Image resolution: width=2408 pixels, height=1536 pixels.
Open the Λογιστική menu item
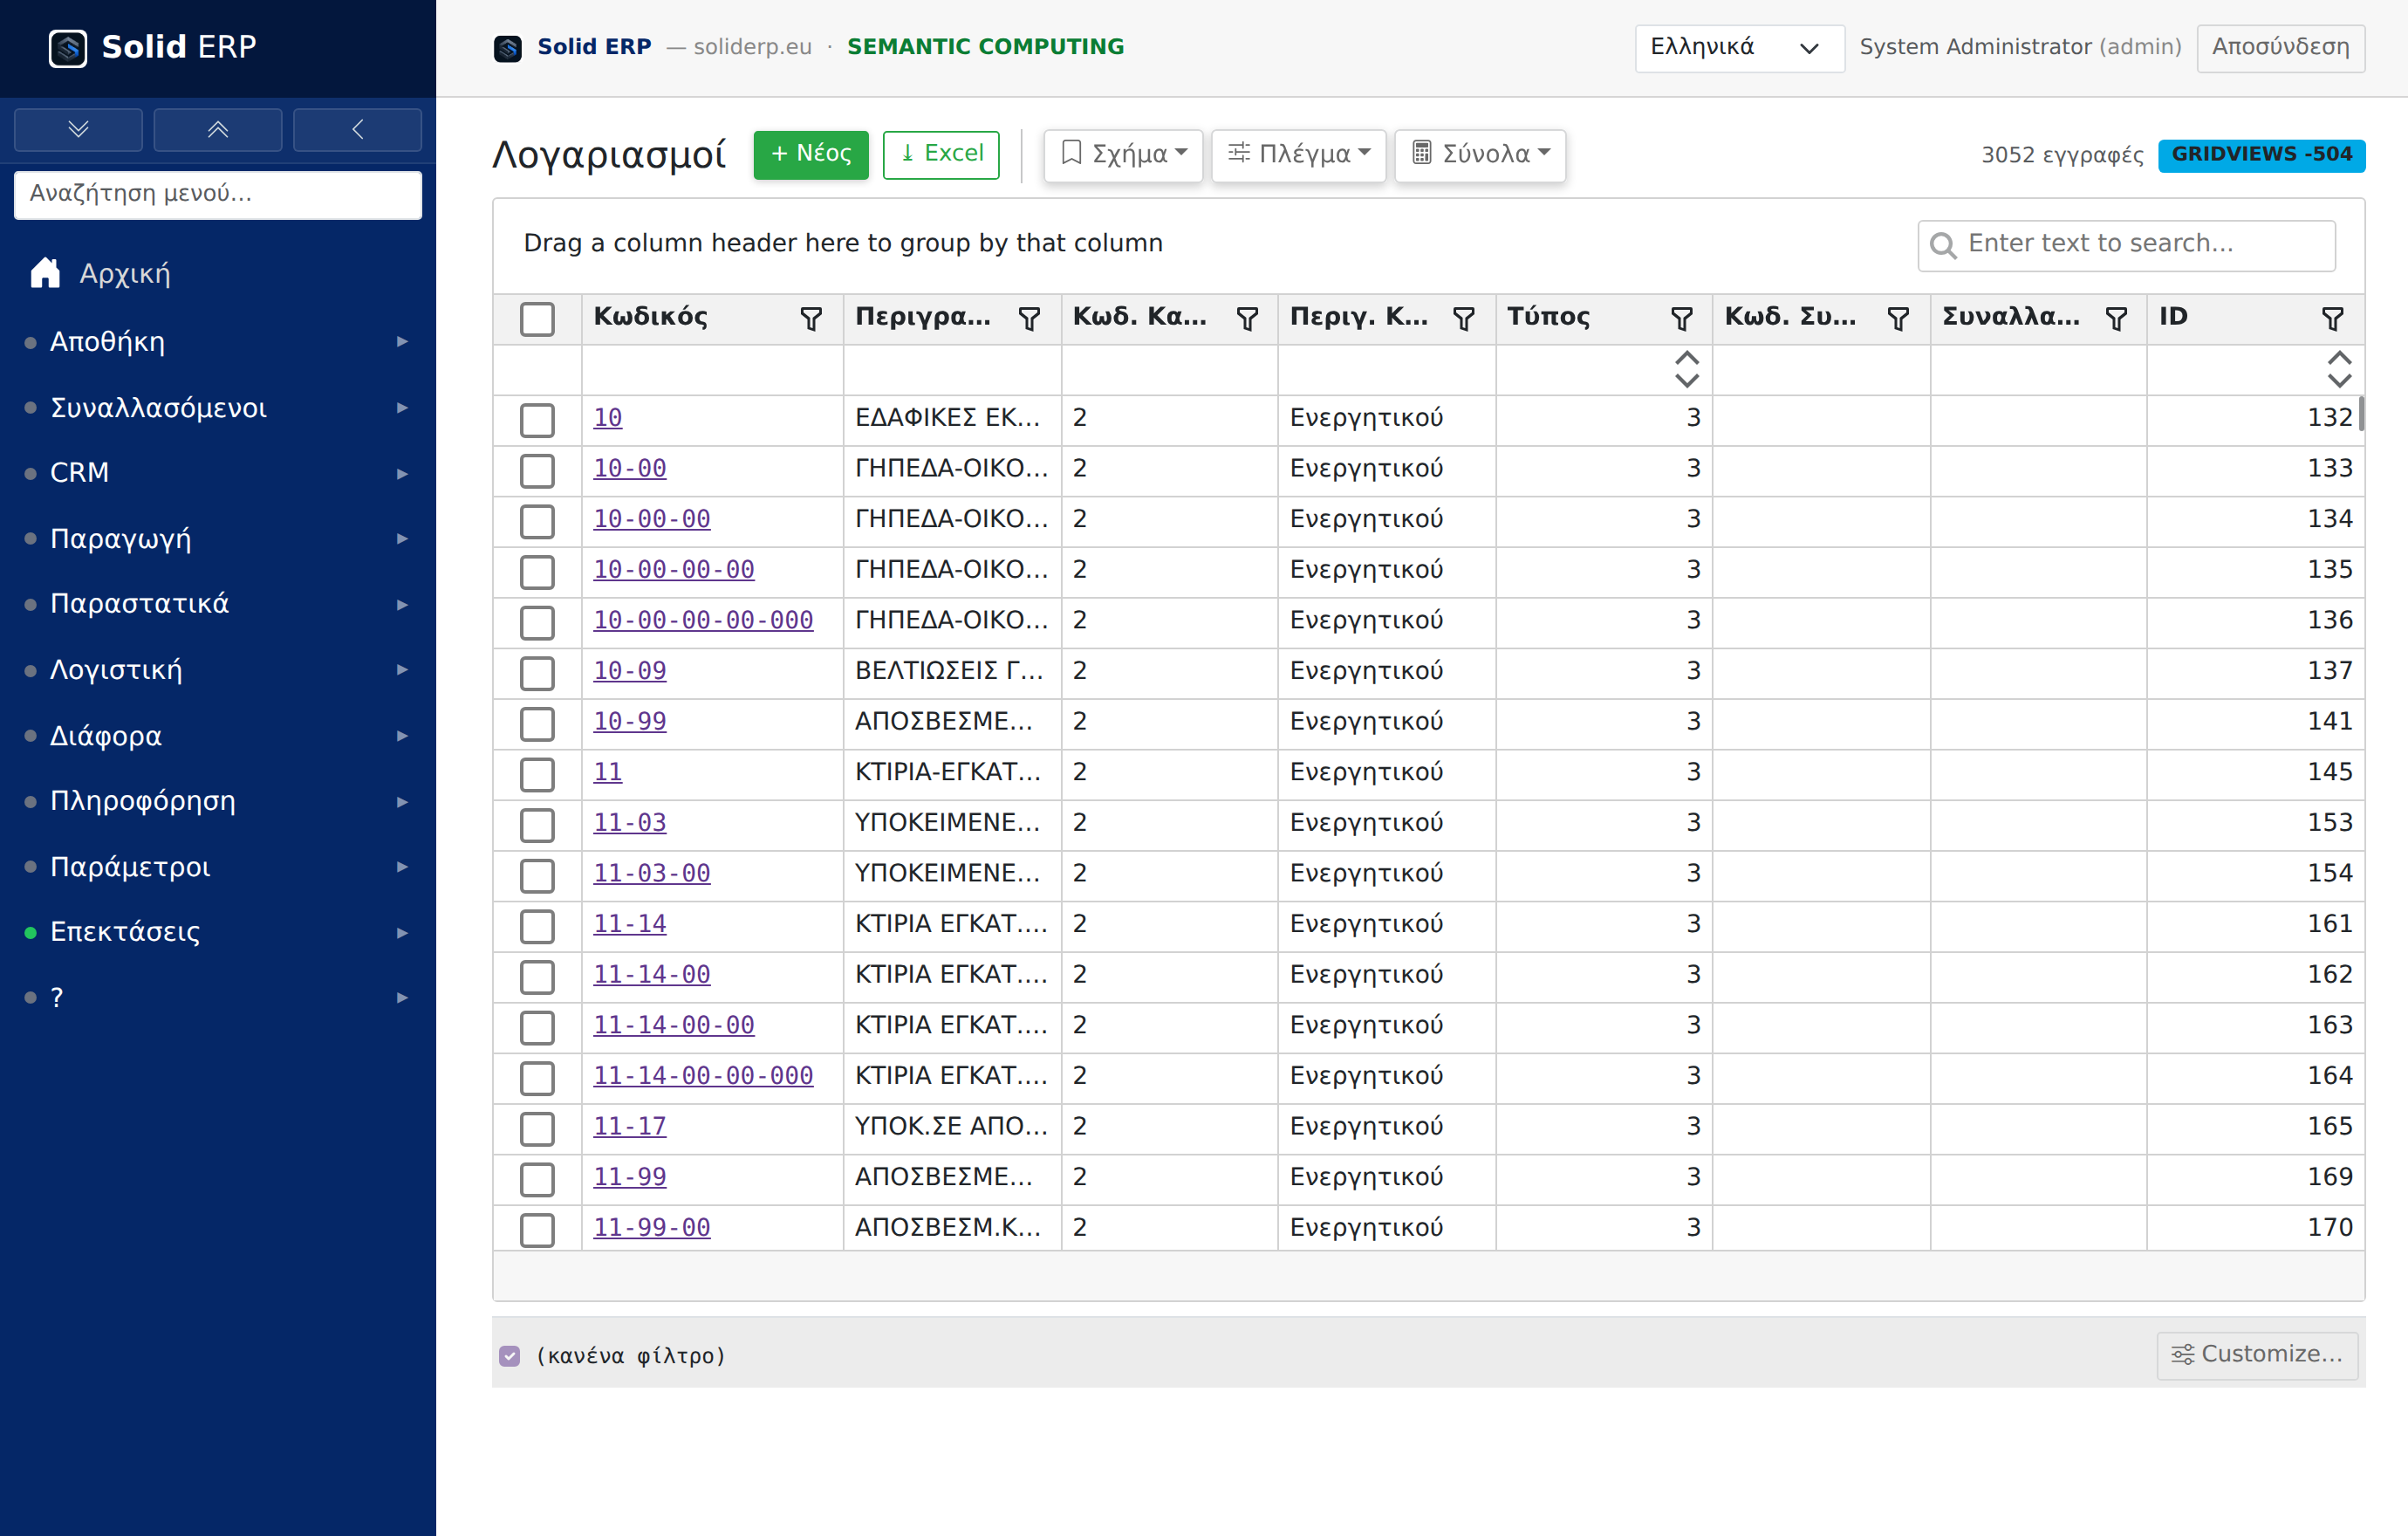[218, 670]
